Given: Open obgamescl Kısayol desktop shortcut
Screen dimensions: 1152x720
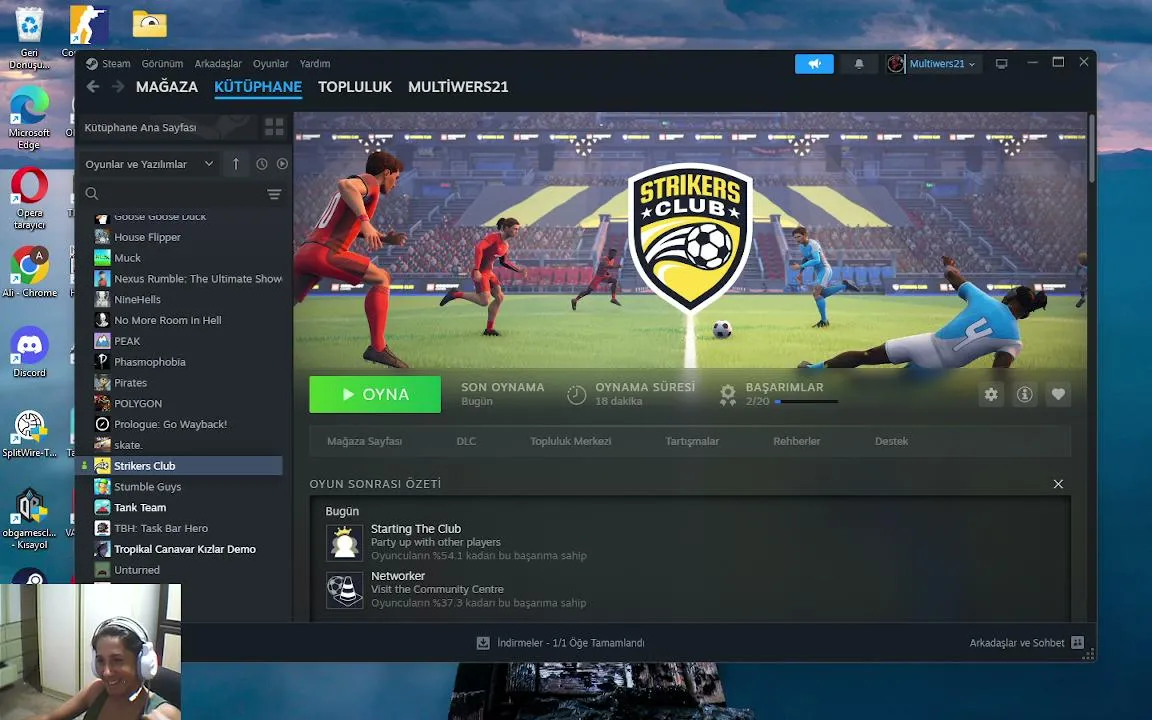Looking at the screenshot, I should (29, 518).
